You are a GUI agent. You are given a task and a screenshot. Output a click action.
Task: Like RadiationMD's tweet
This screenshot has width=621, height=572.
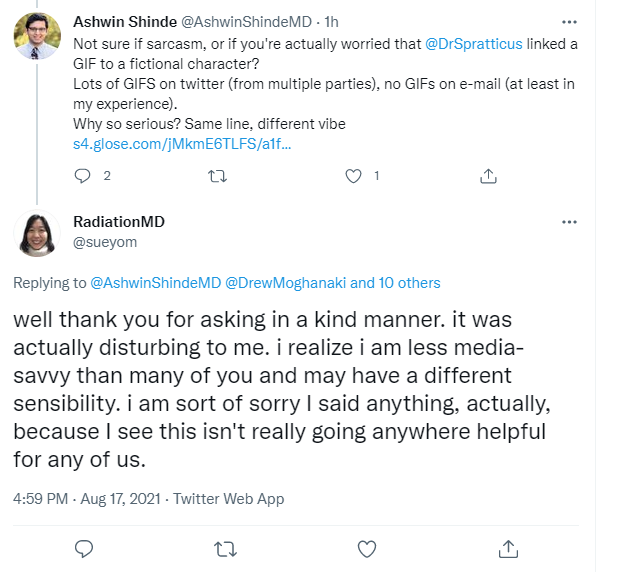click(x=367, y=548)
